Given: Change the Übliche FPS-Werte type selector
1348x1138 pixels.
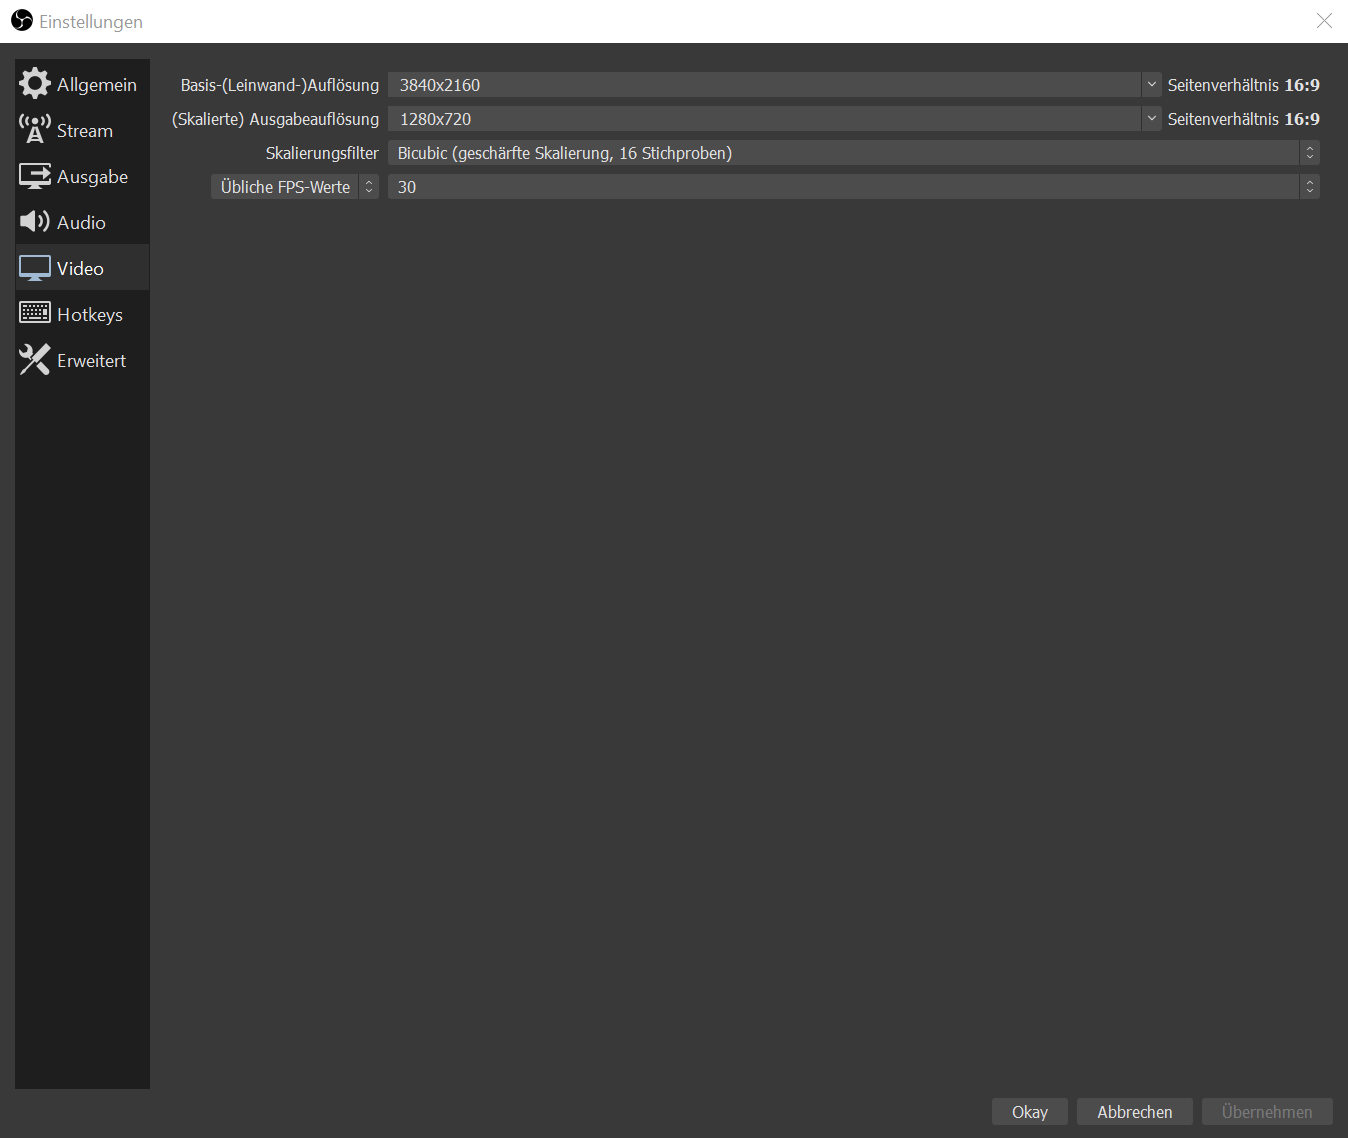Looking at the screenshot, I should 294,187.
